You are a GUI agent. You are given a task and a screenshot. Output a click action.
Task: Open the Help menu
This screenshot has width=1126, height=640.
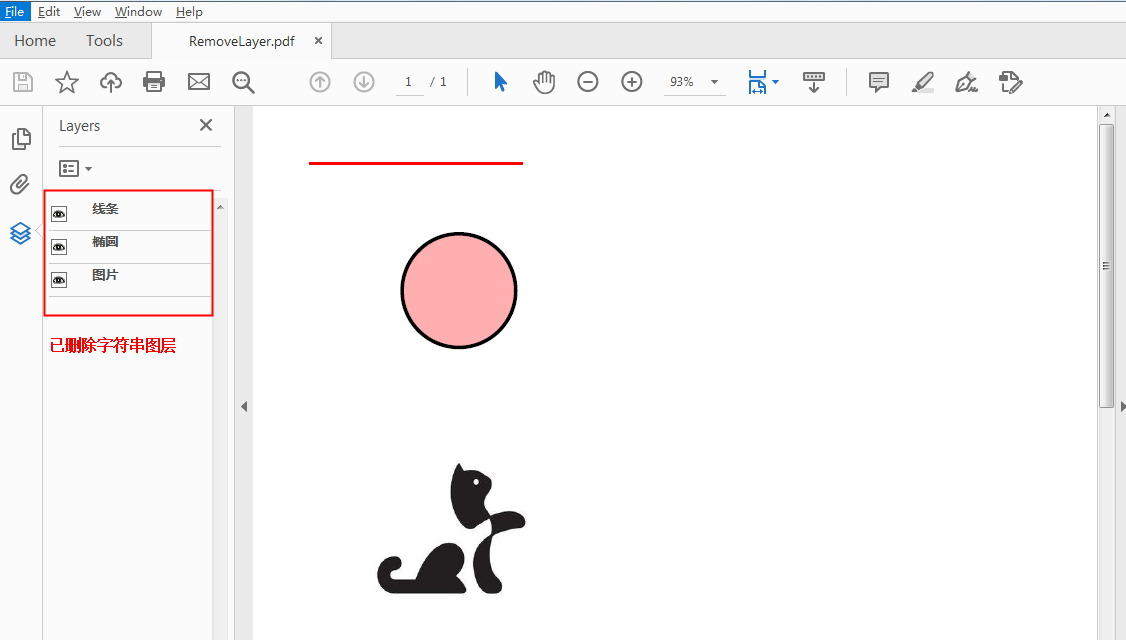click(190, 11)
